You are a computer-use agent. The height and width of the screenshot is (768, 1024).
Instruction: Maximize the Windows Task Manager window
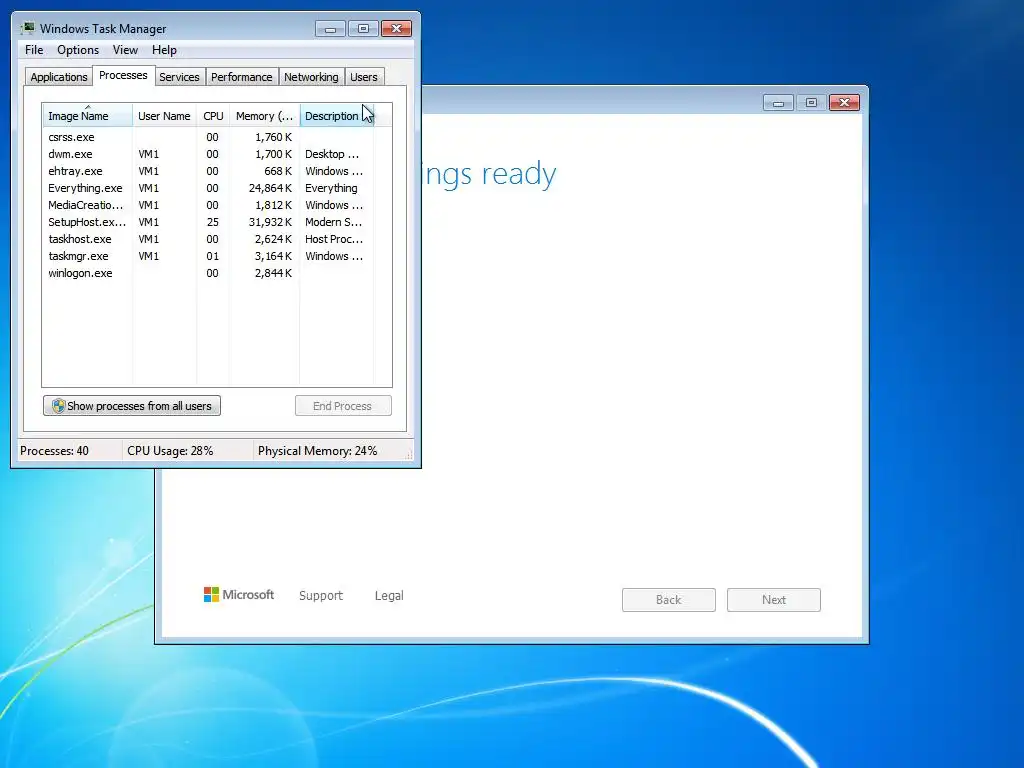pyautogui.click(x=363, y=29)
